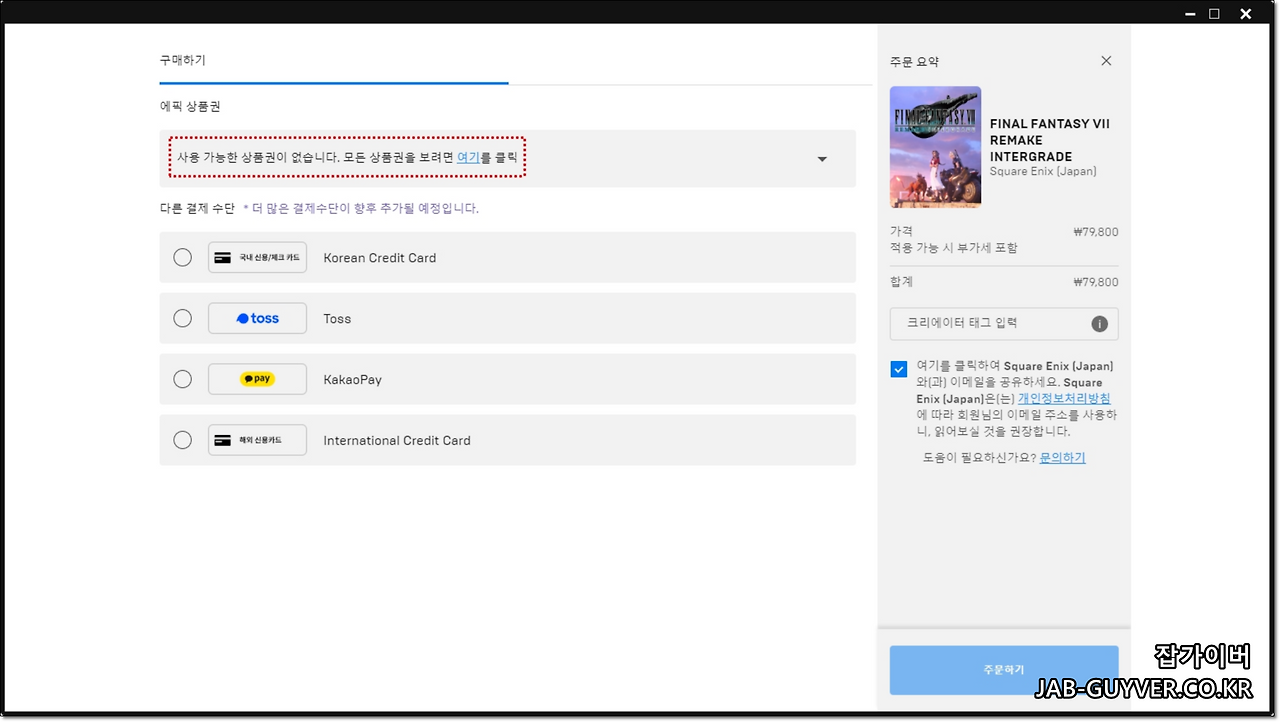Select the Korean Credit Card radio button
Viewport: 1280px width, 722px height.
point(182,257)
